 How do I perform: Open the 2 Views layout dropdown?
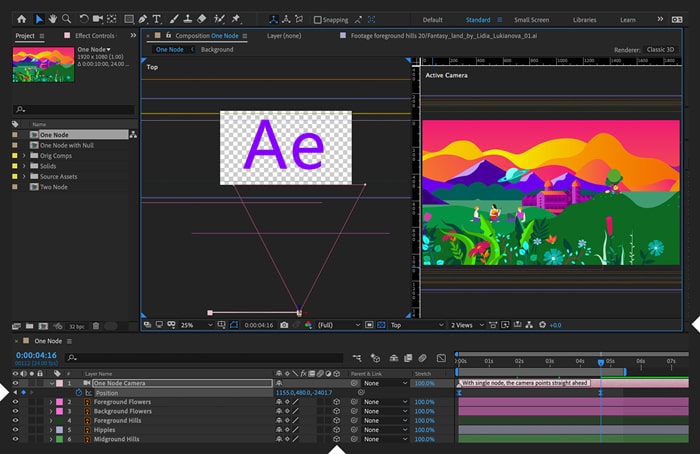[x=467, y=325]
